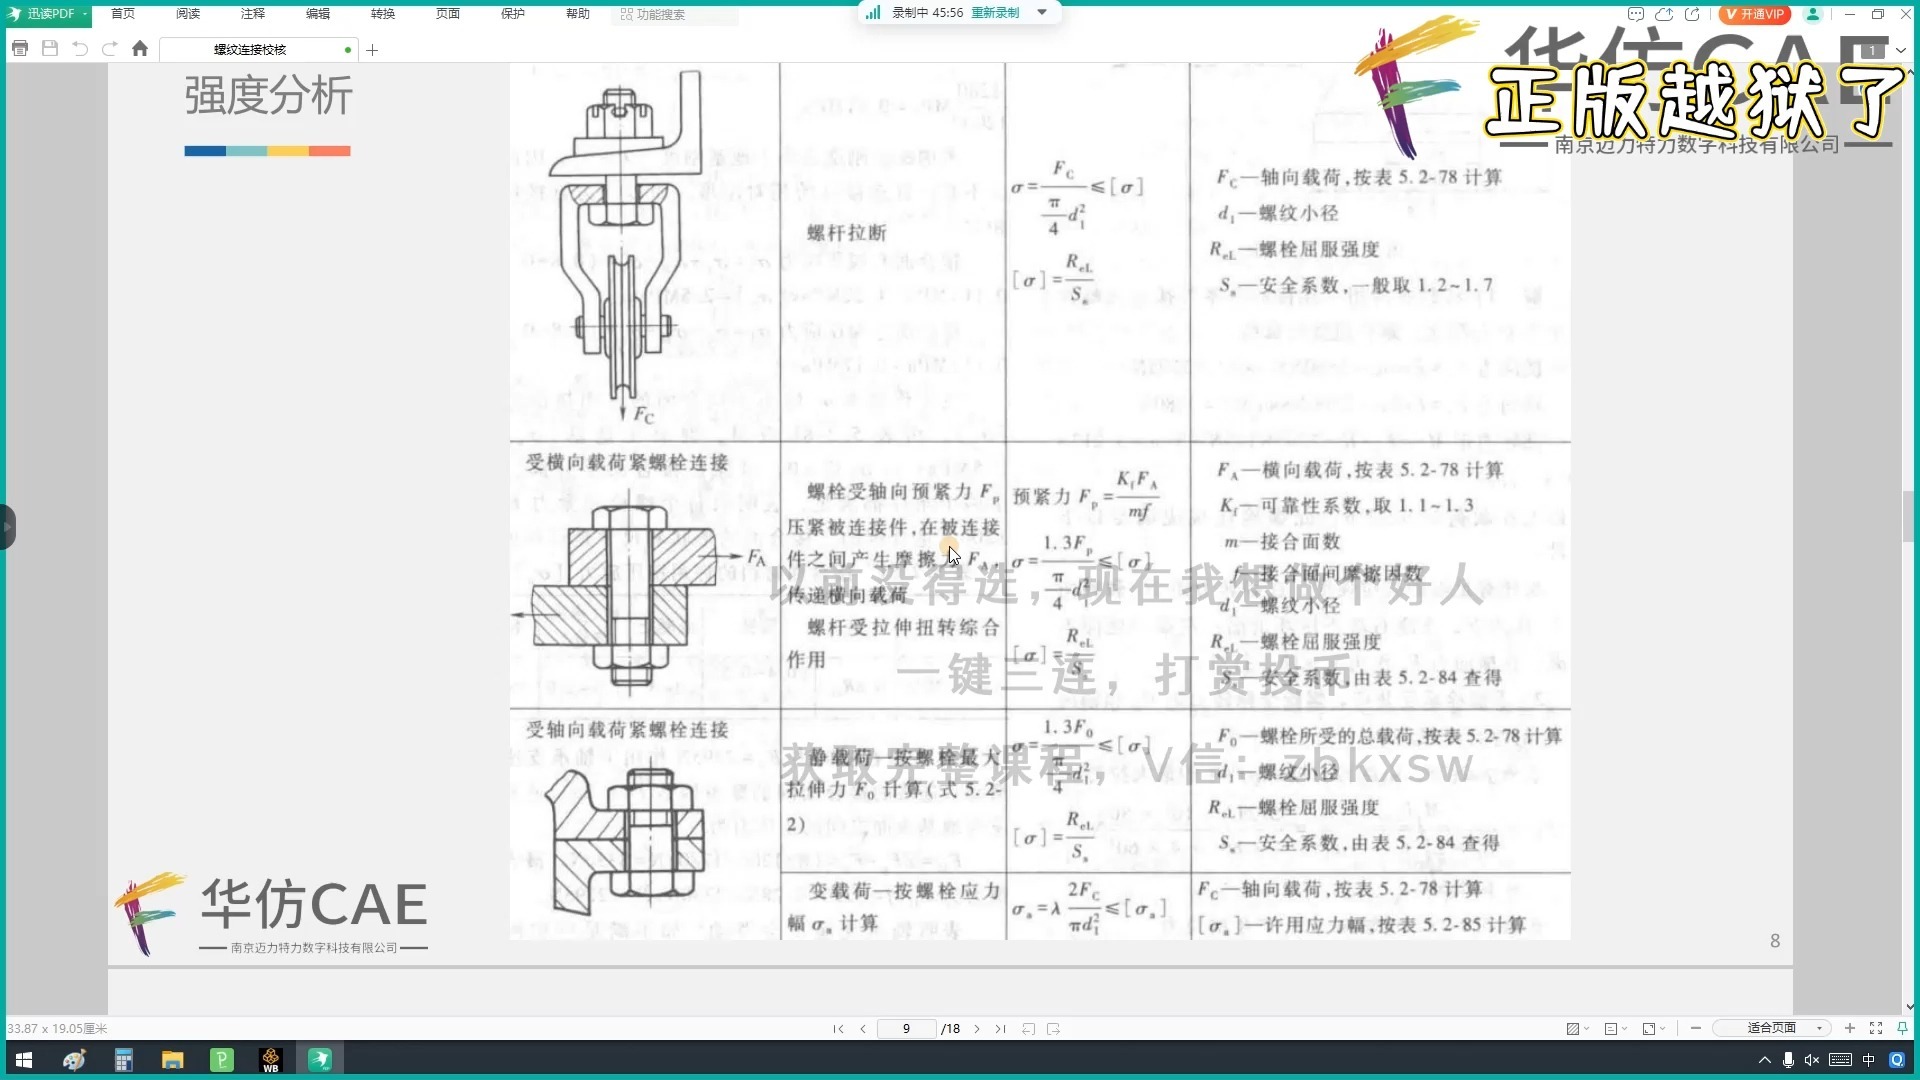Click the redo arrow icon
This screenshot has width=1920, height=1080.
(110, 49)
